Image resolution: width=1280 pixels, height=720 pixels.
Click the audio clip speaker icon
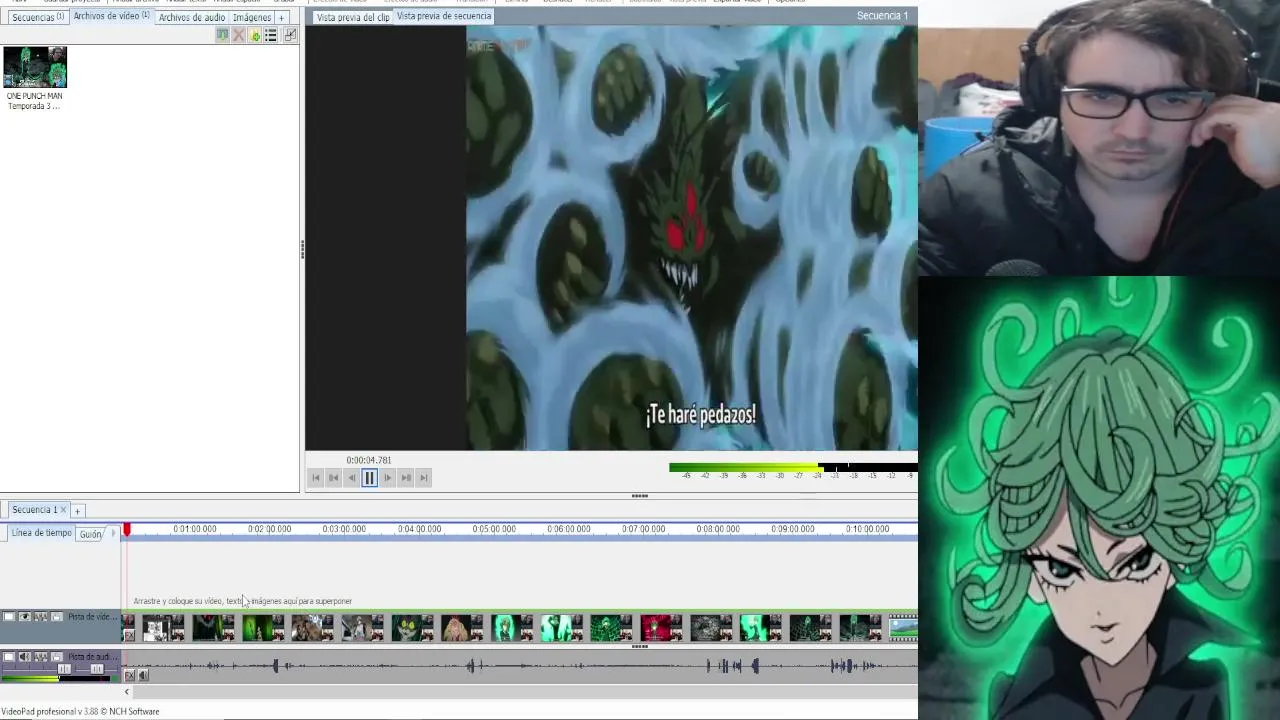[x=143, y=676]
